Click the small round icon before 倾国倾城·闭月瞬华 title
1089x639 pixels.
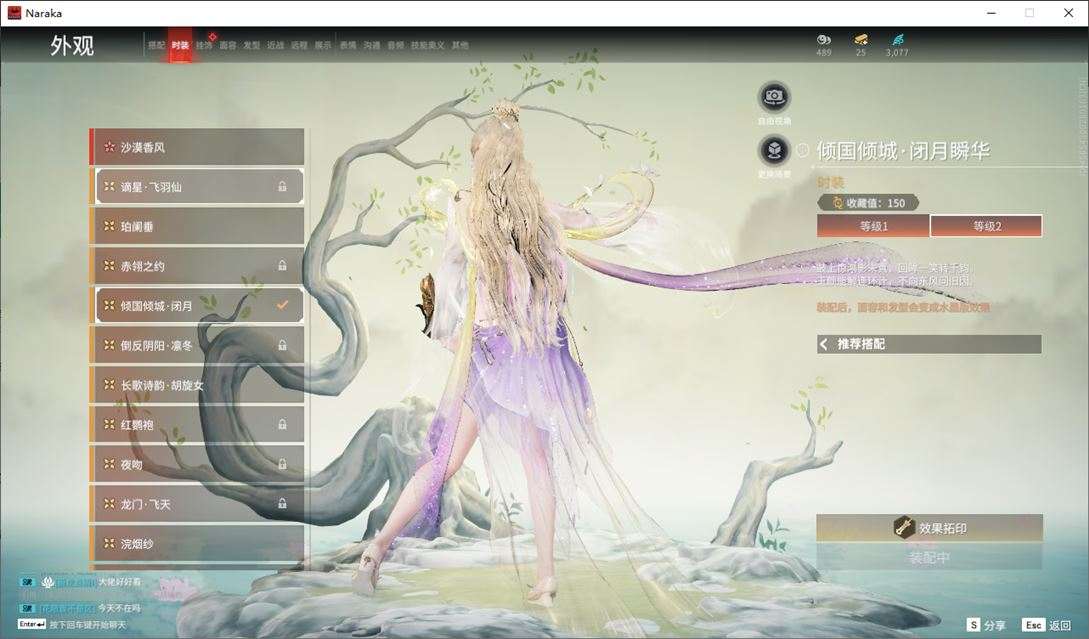[x=803, y=150]
